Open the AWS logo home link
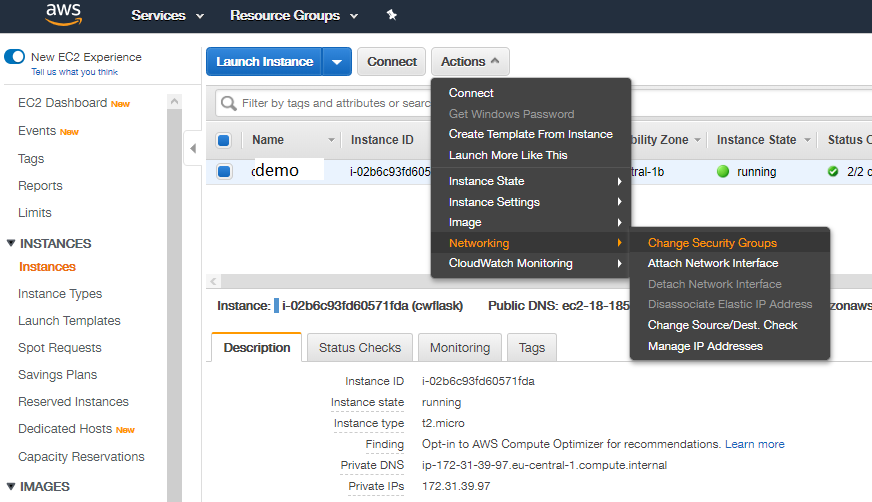The image size is (872, 502). 63,15
